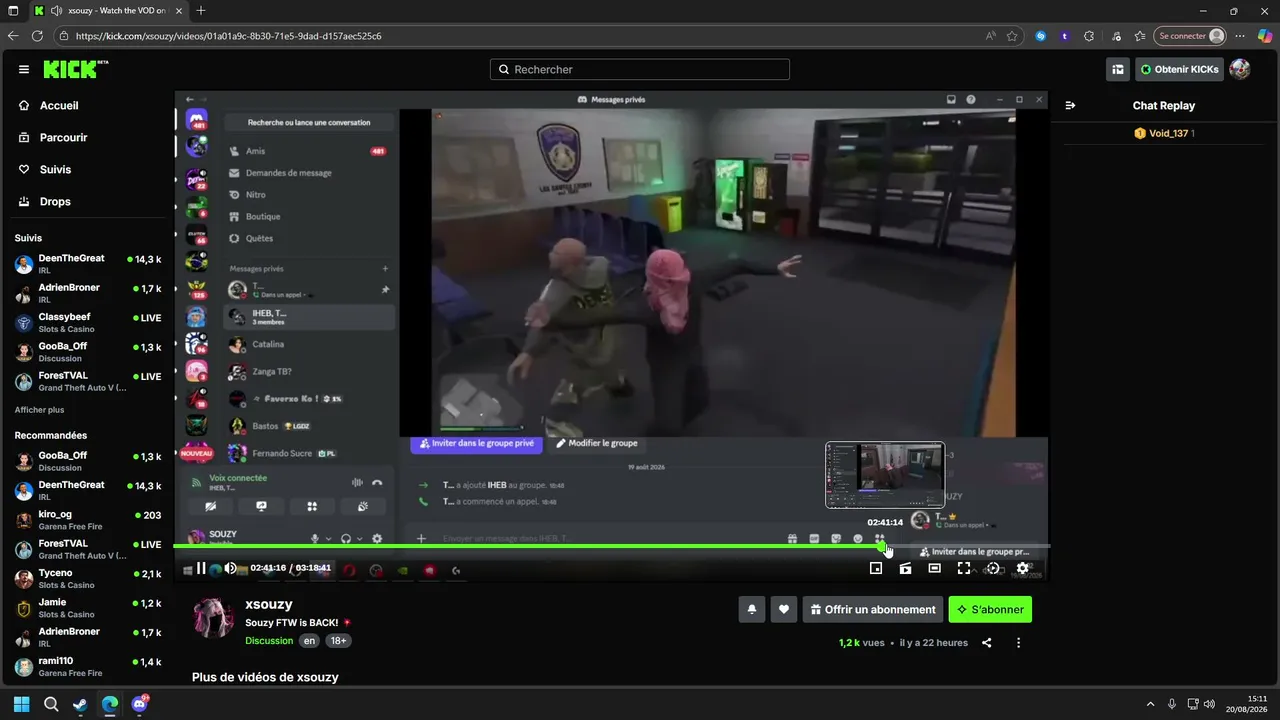This screenshot has width=1280, height=720.
Task: Open Steam from the taskbar
Action: (80, 704)
